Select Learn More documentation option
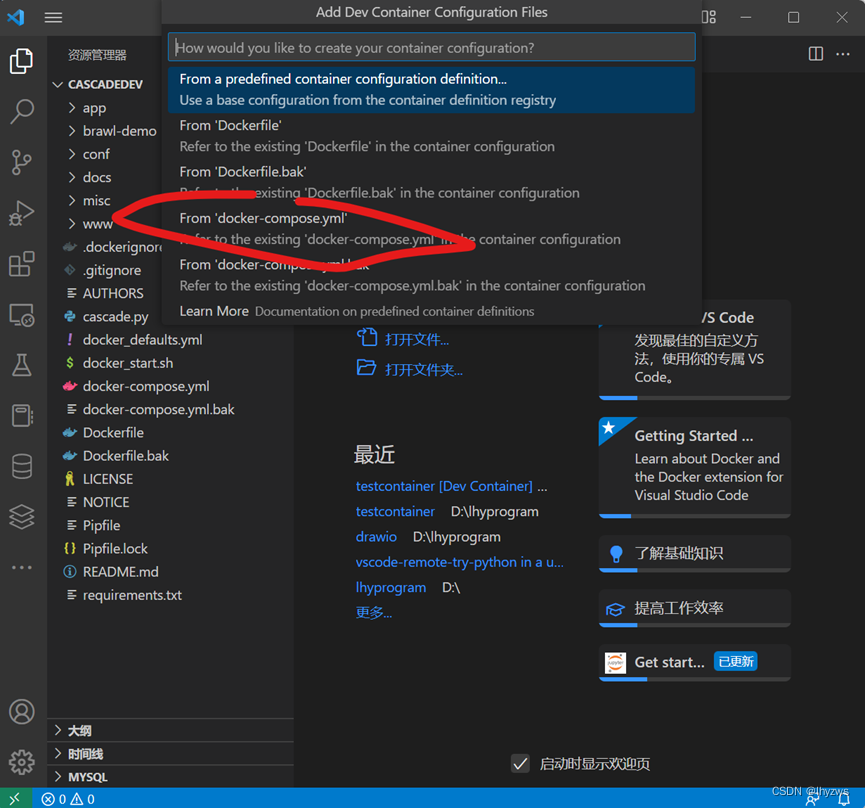This screenshot has width=865, height=808. click(431, 311)
